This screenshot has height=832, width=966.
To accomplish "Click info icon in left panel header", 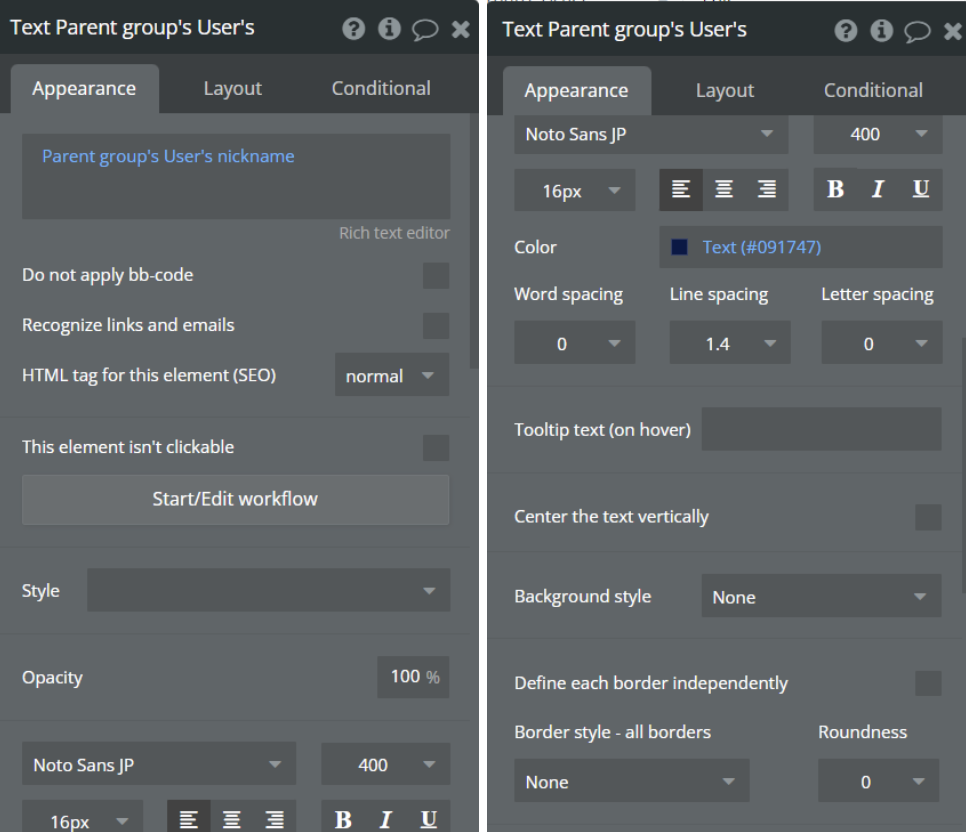I will 389,29.
